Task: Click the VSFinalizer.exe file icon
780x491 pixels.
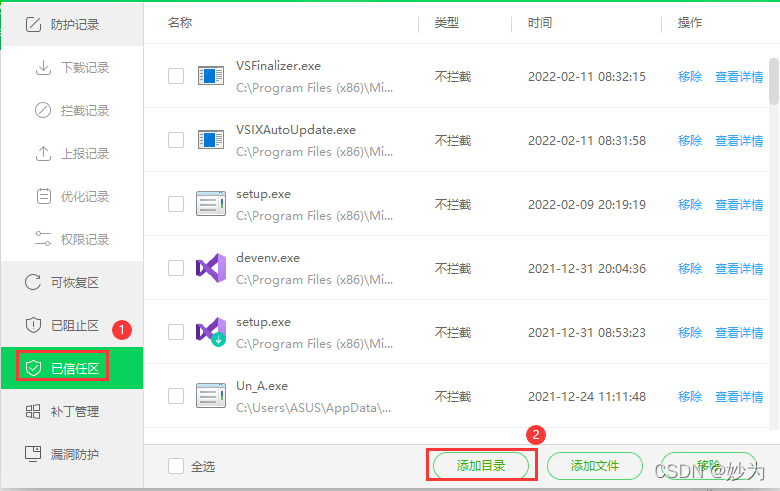Action: point(210,76)
